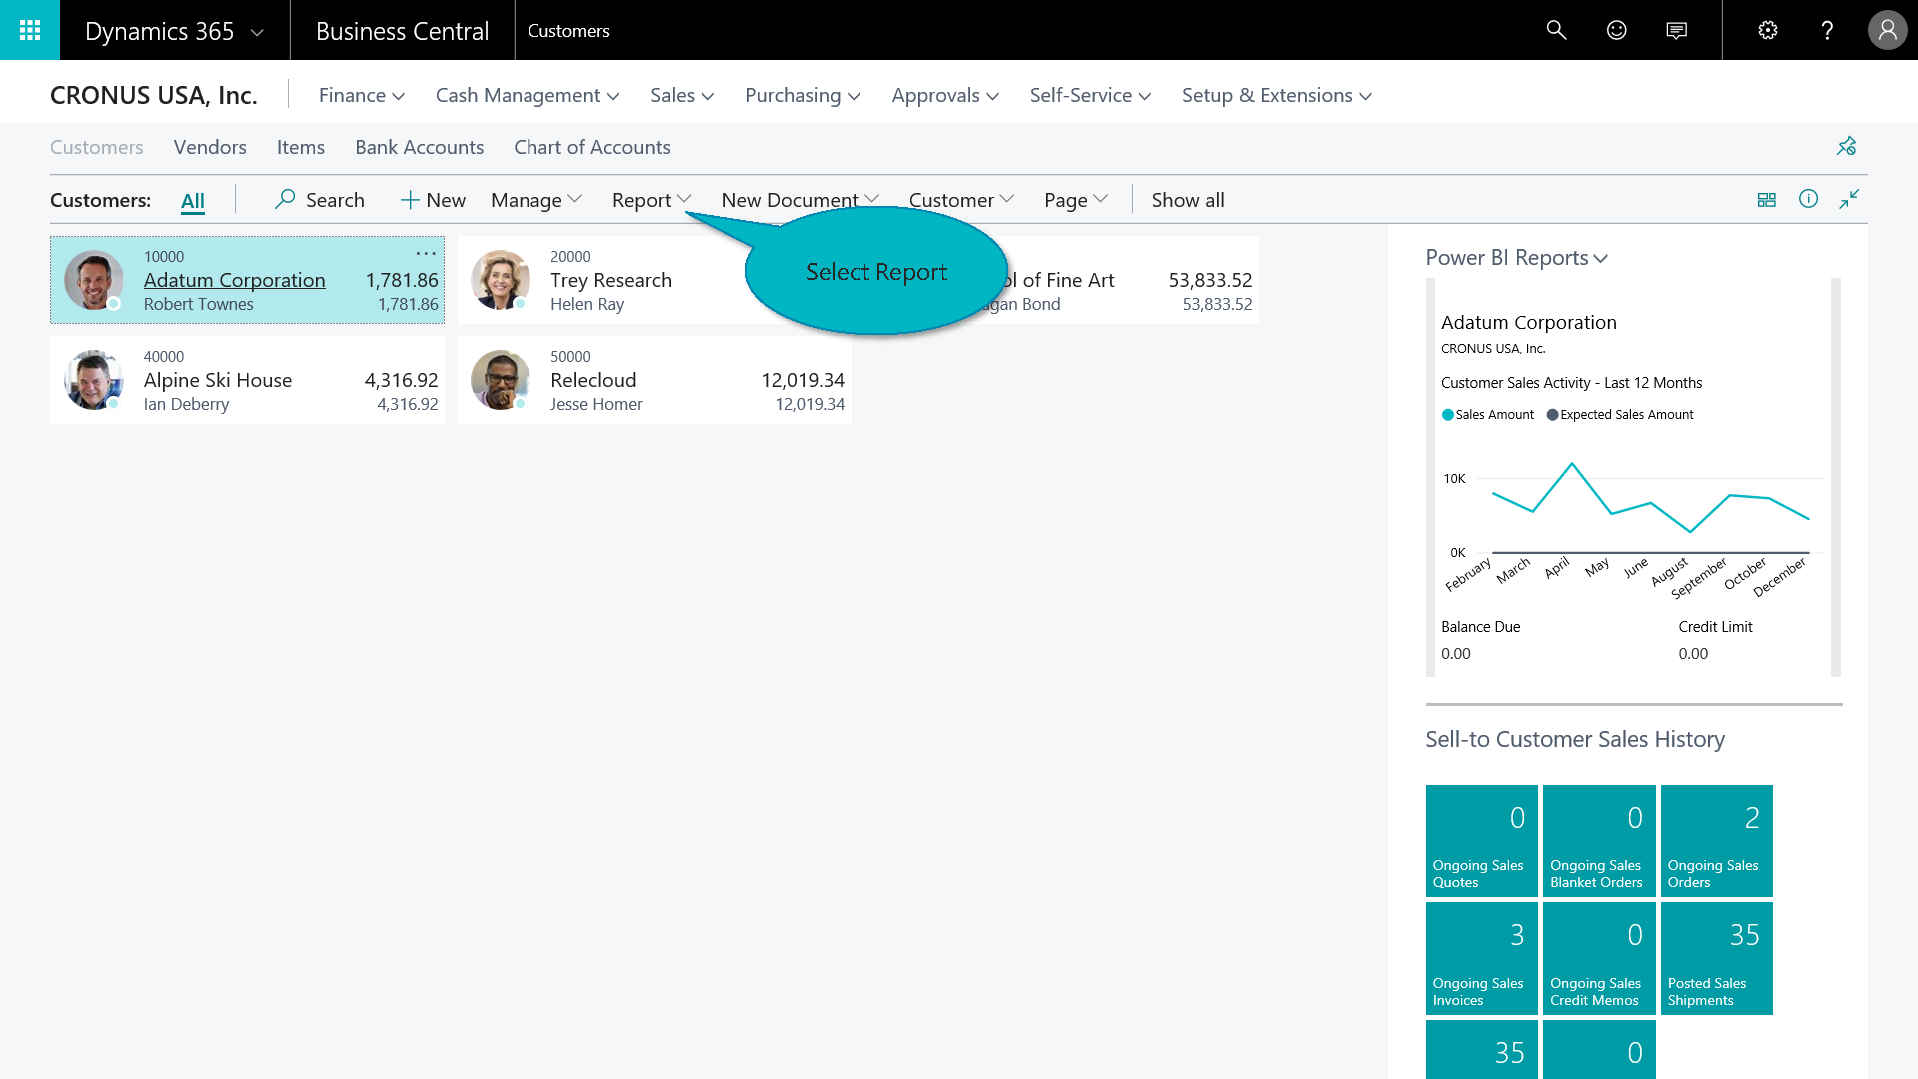Go to the Vendors tab
The width and height of the screenshot is (1918, 1079).
click(x=210, y=147)
